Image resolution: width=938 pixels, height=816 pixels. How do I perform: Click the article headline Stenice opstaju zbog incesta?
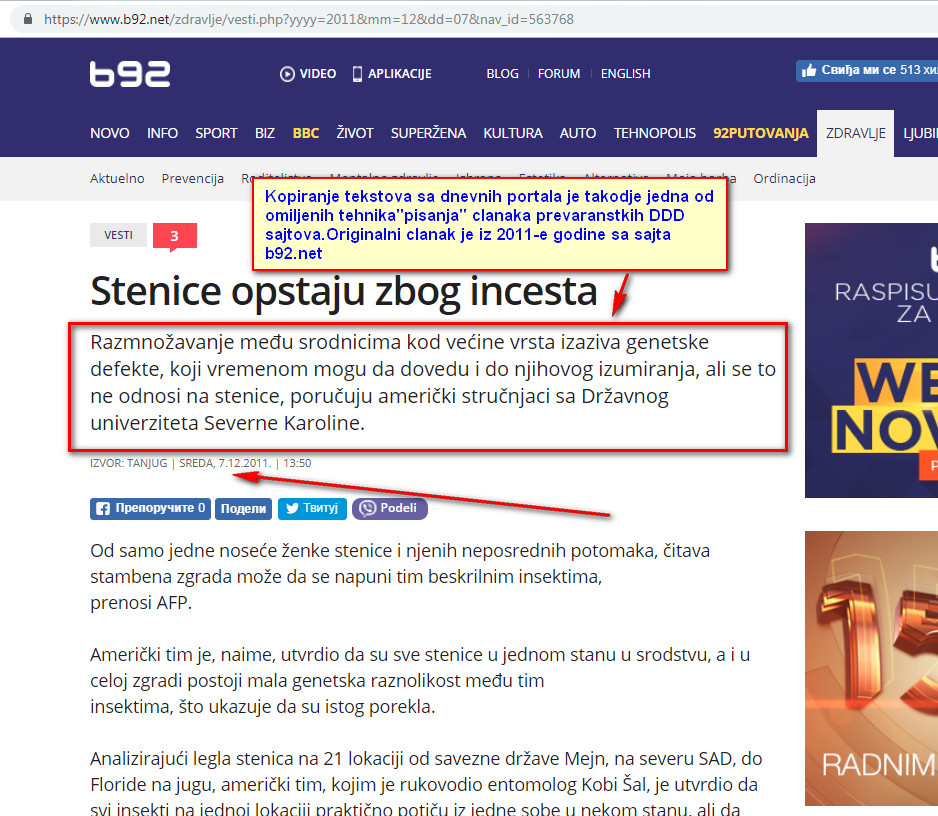point(343,292)
